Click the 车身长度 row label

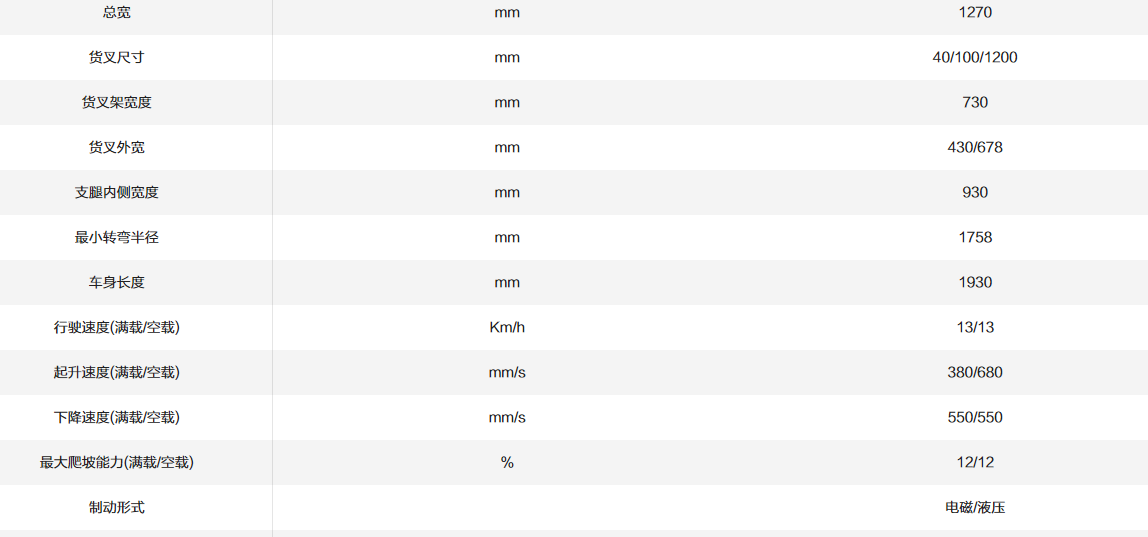116,283
